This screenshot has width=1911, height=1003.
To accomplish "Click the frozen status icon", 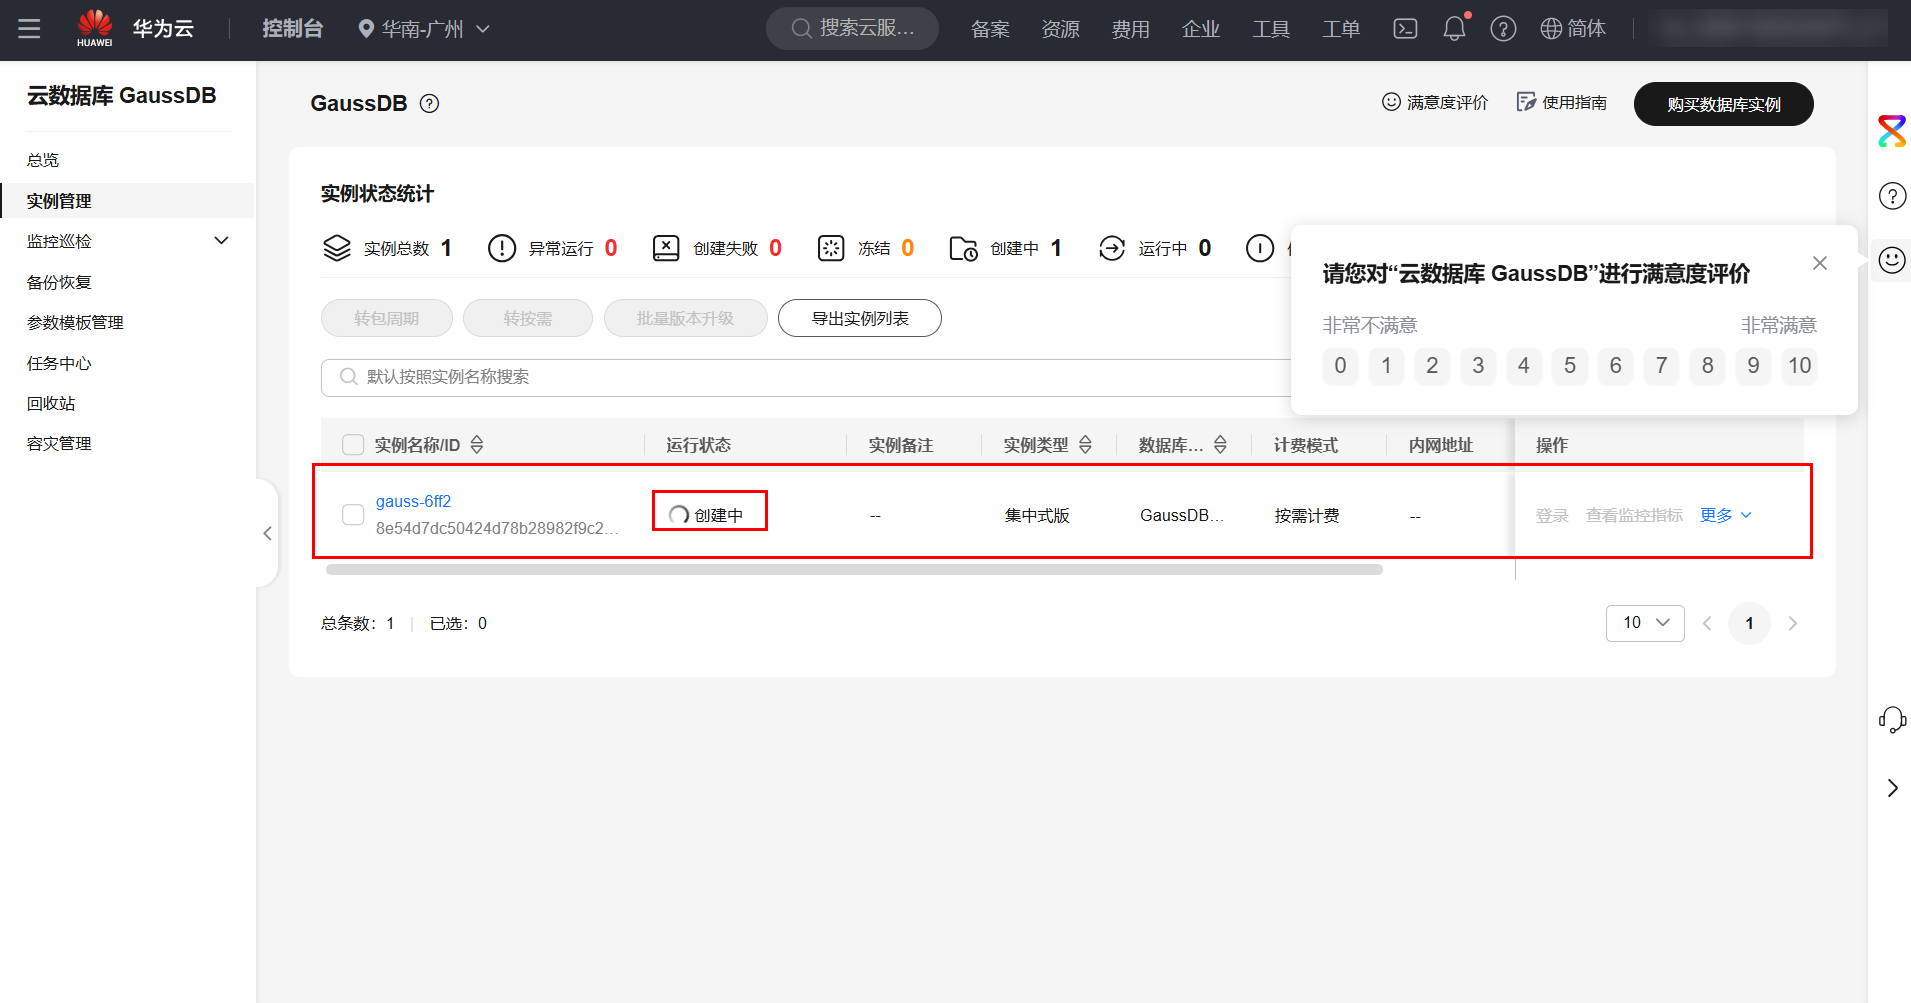I will (831, 248).
